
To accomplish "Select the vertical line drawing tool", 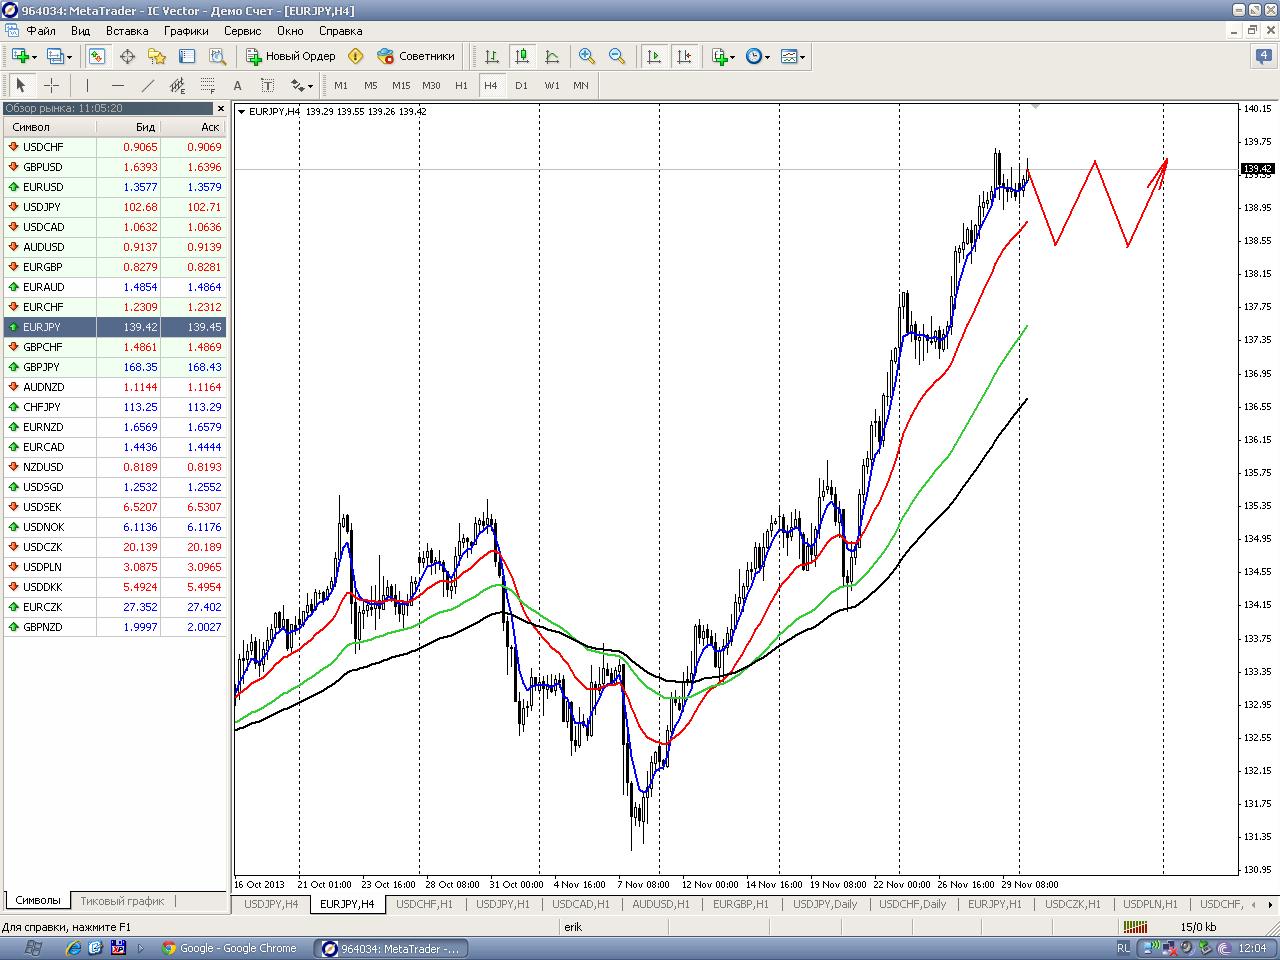I will [88, 86].
